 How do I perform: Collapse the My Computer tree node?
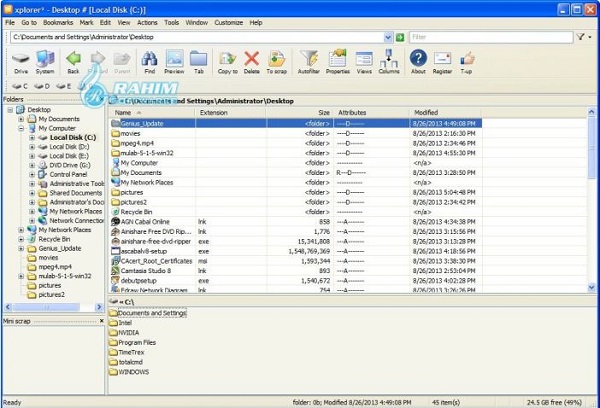tap(22, 128)
